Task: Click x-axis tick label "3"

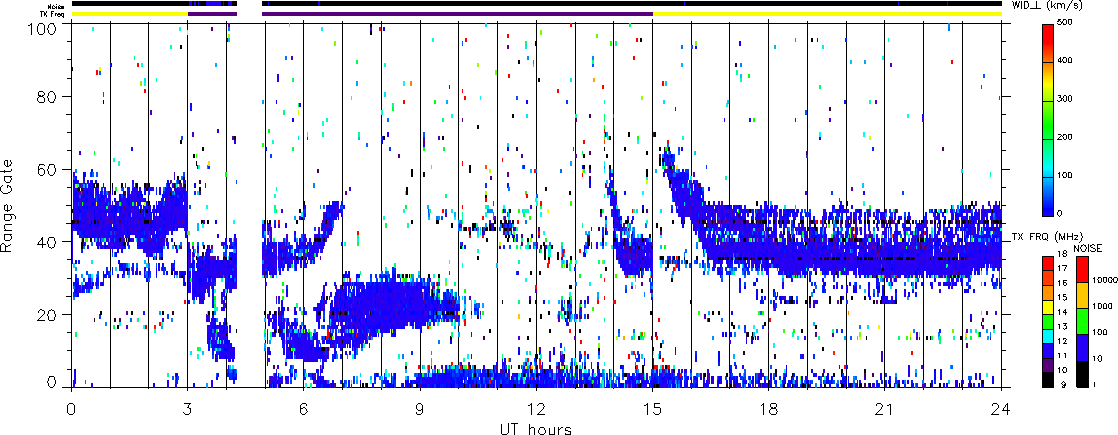Action: coord(188,408)
